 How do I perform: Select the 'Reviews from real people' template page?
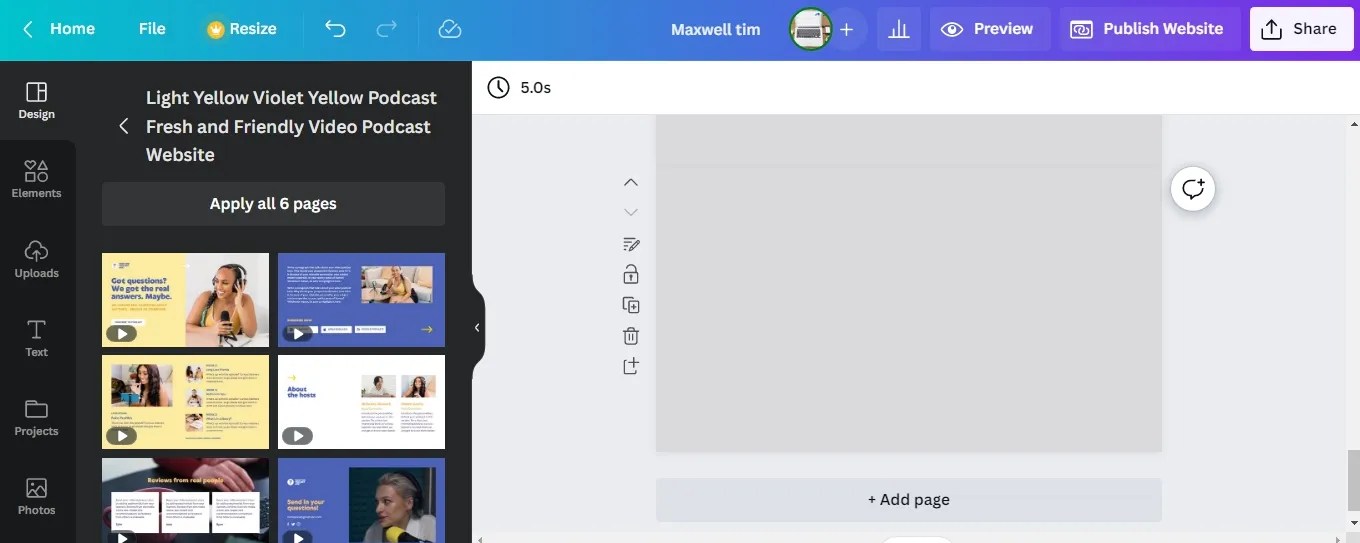[185, 500]
